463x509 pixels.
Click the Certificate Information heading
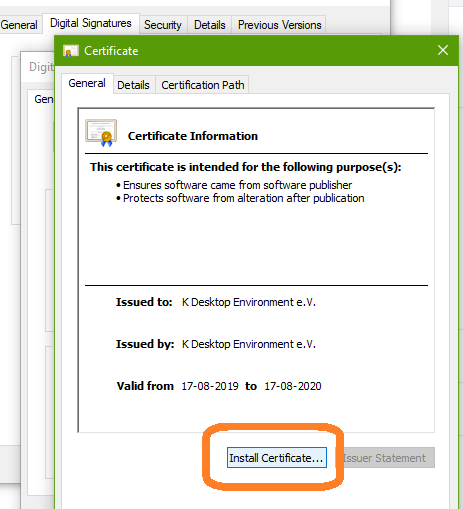[193, 136]
